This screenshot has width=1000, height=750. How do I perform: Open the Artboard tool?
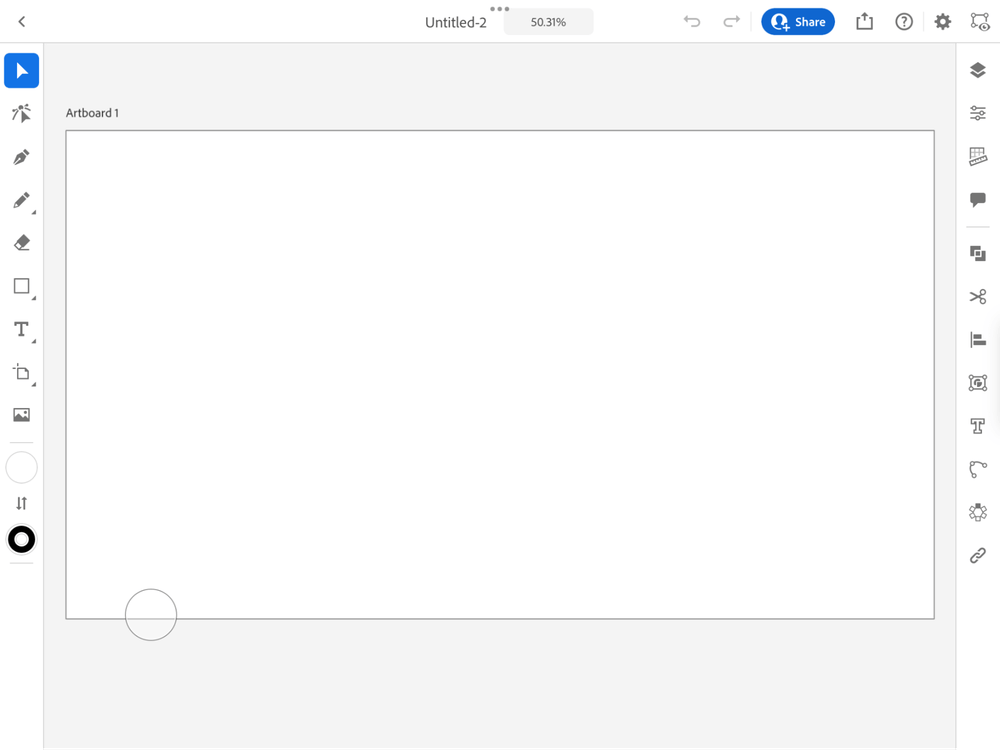point(22,372)
